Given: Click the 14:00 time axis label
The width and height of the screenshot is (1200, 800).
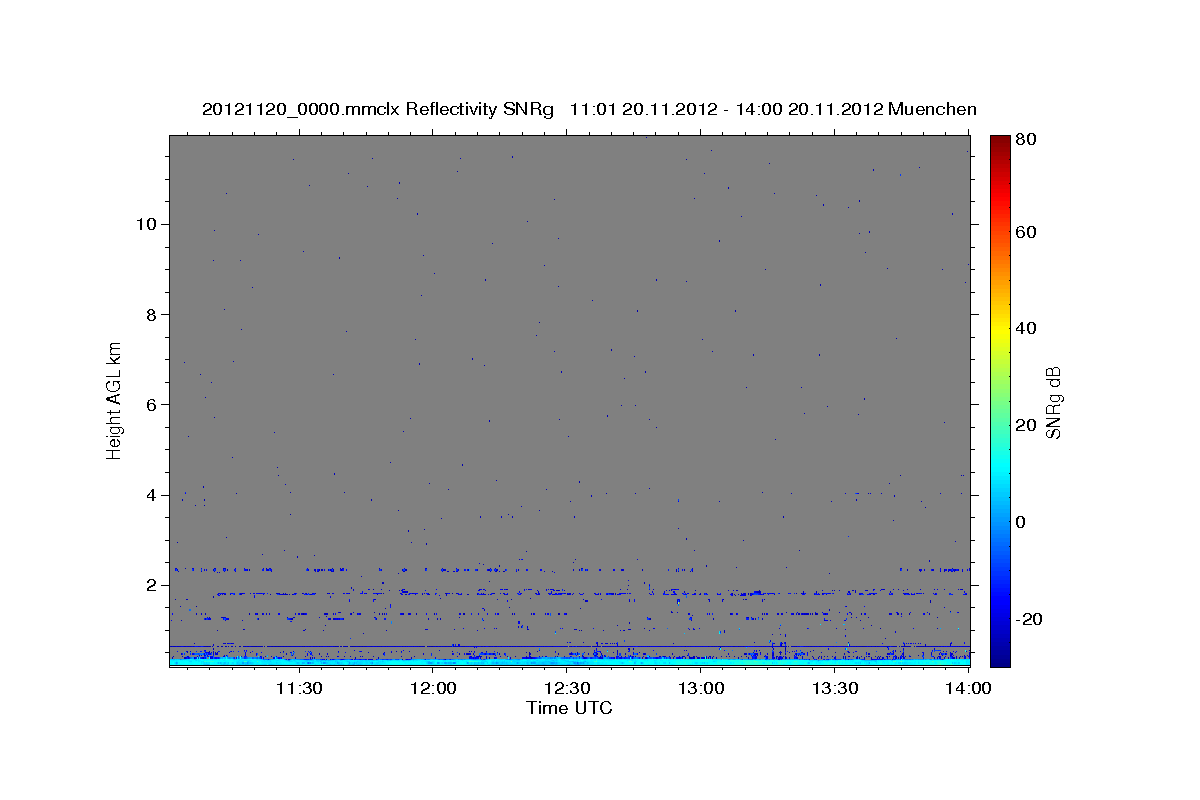Looking at the screenshot, I should coord(968,688).
